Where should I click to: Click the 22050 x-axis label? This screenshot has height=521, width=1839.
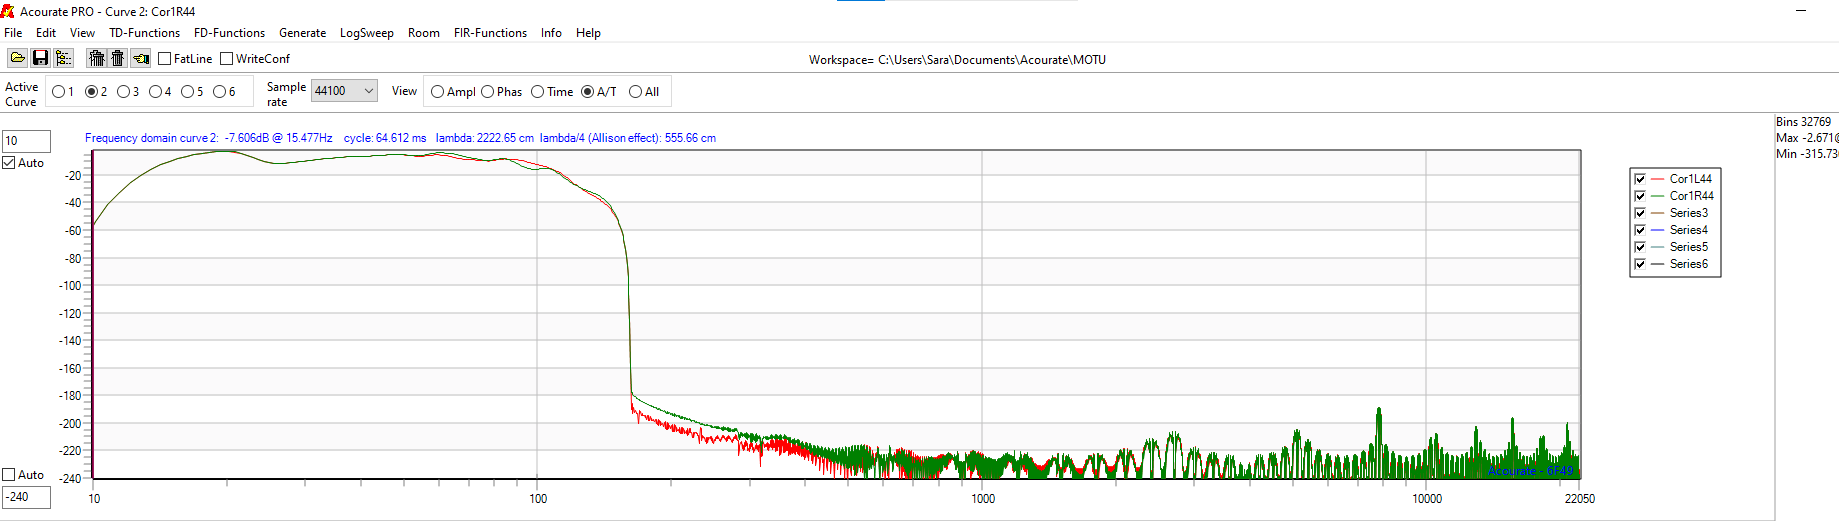pos(1580,499)
